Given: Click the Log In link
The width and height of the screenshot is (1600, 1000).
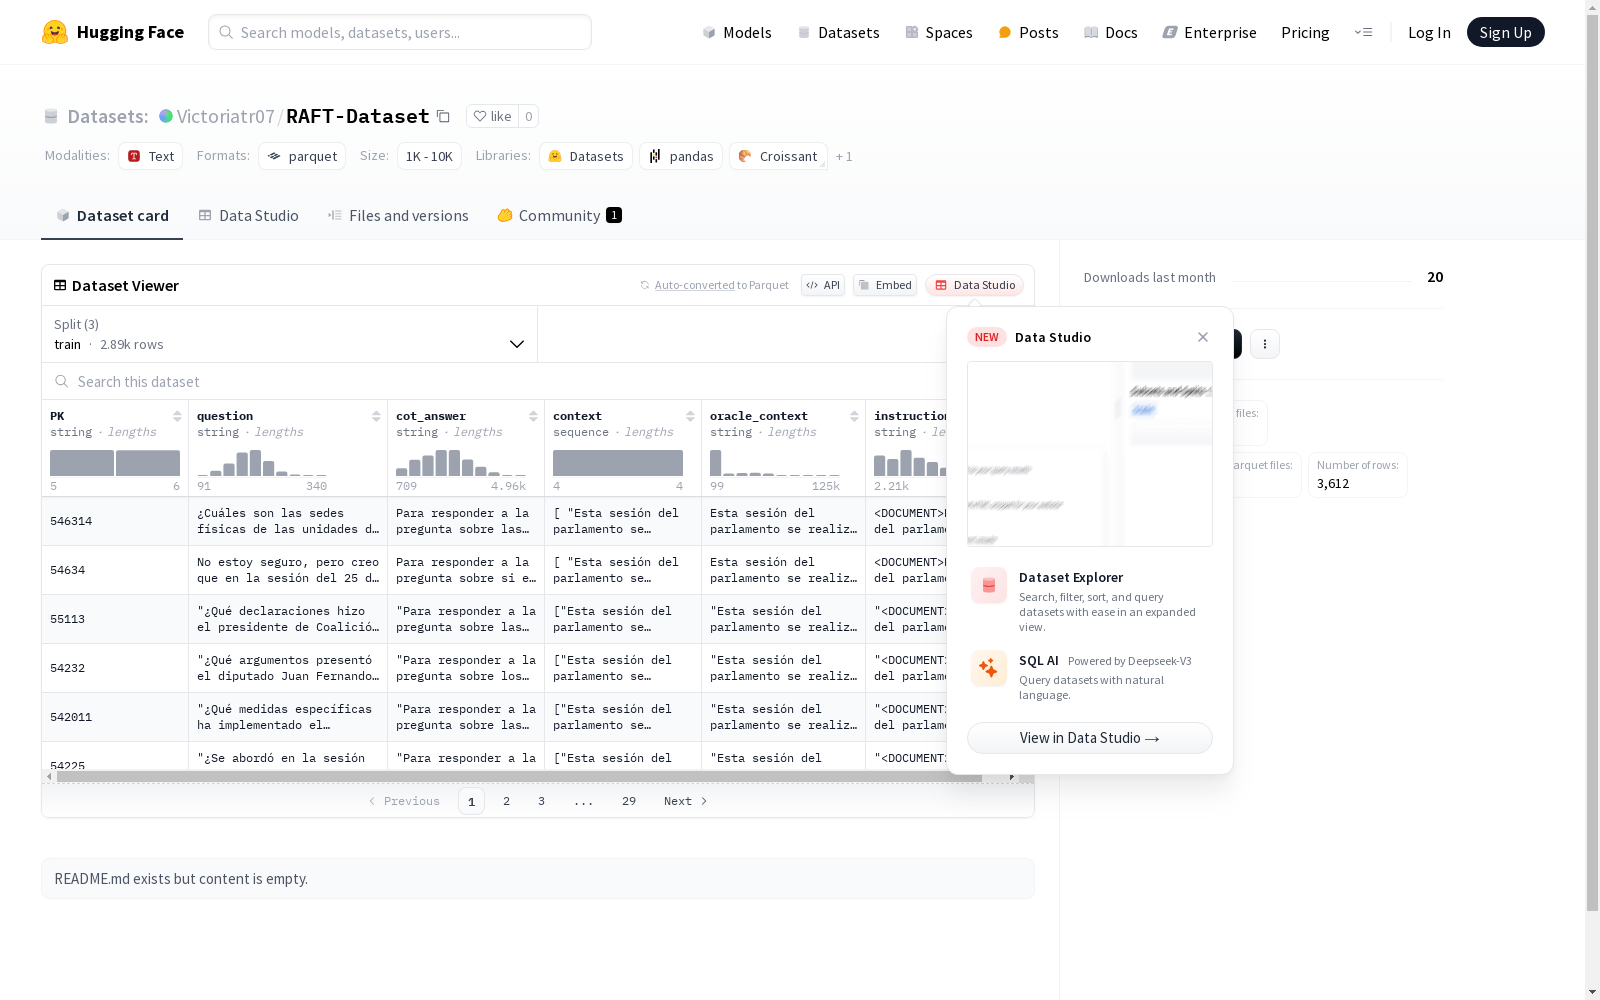Looking at the screenshot, I should coord(1429,32).
